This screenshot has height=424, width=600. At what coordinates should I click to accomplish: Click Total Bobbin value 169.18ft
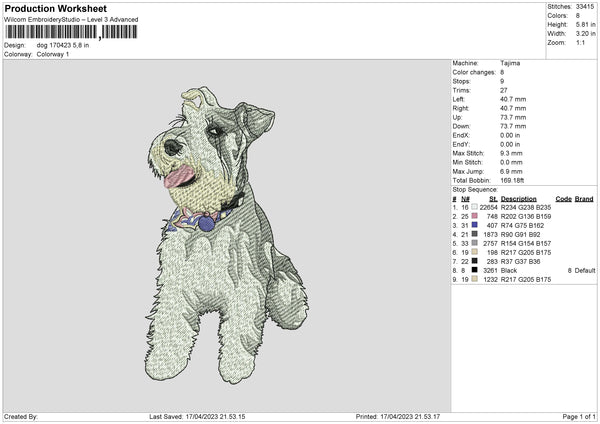[512, 180]
